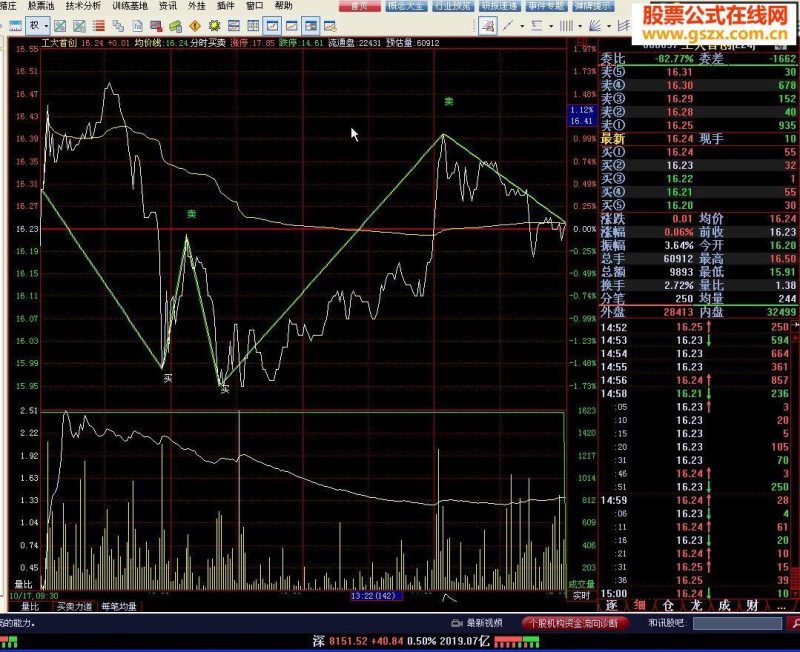Click the 和讯股吧 search input field
The image size is (800, 652).
[x=737, y=623]
